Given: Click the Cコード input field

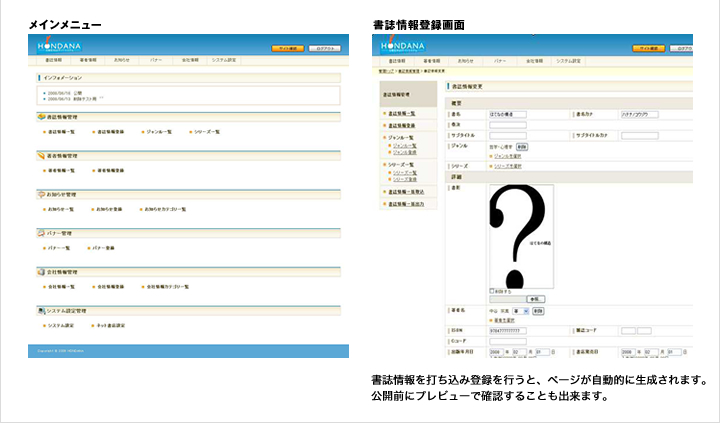Looking at the screenshot, I should pyautogui.click(x=508, y=341).
